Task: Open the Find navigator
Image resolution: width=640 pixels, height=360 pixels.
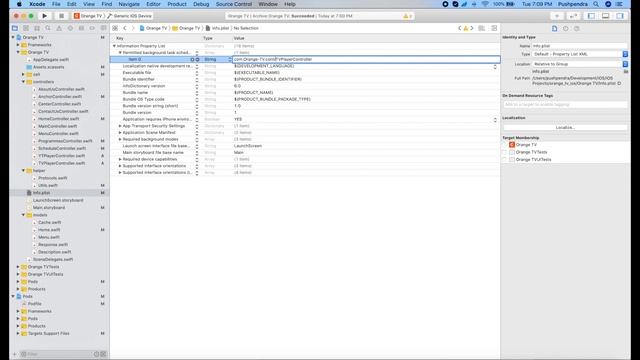Action: coord(48,28)
